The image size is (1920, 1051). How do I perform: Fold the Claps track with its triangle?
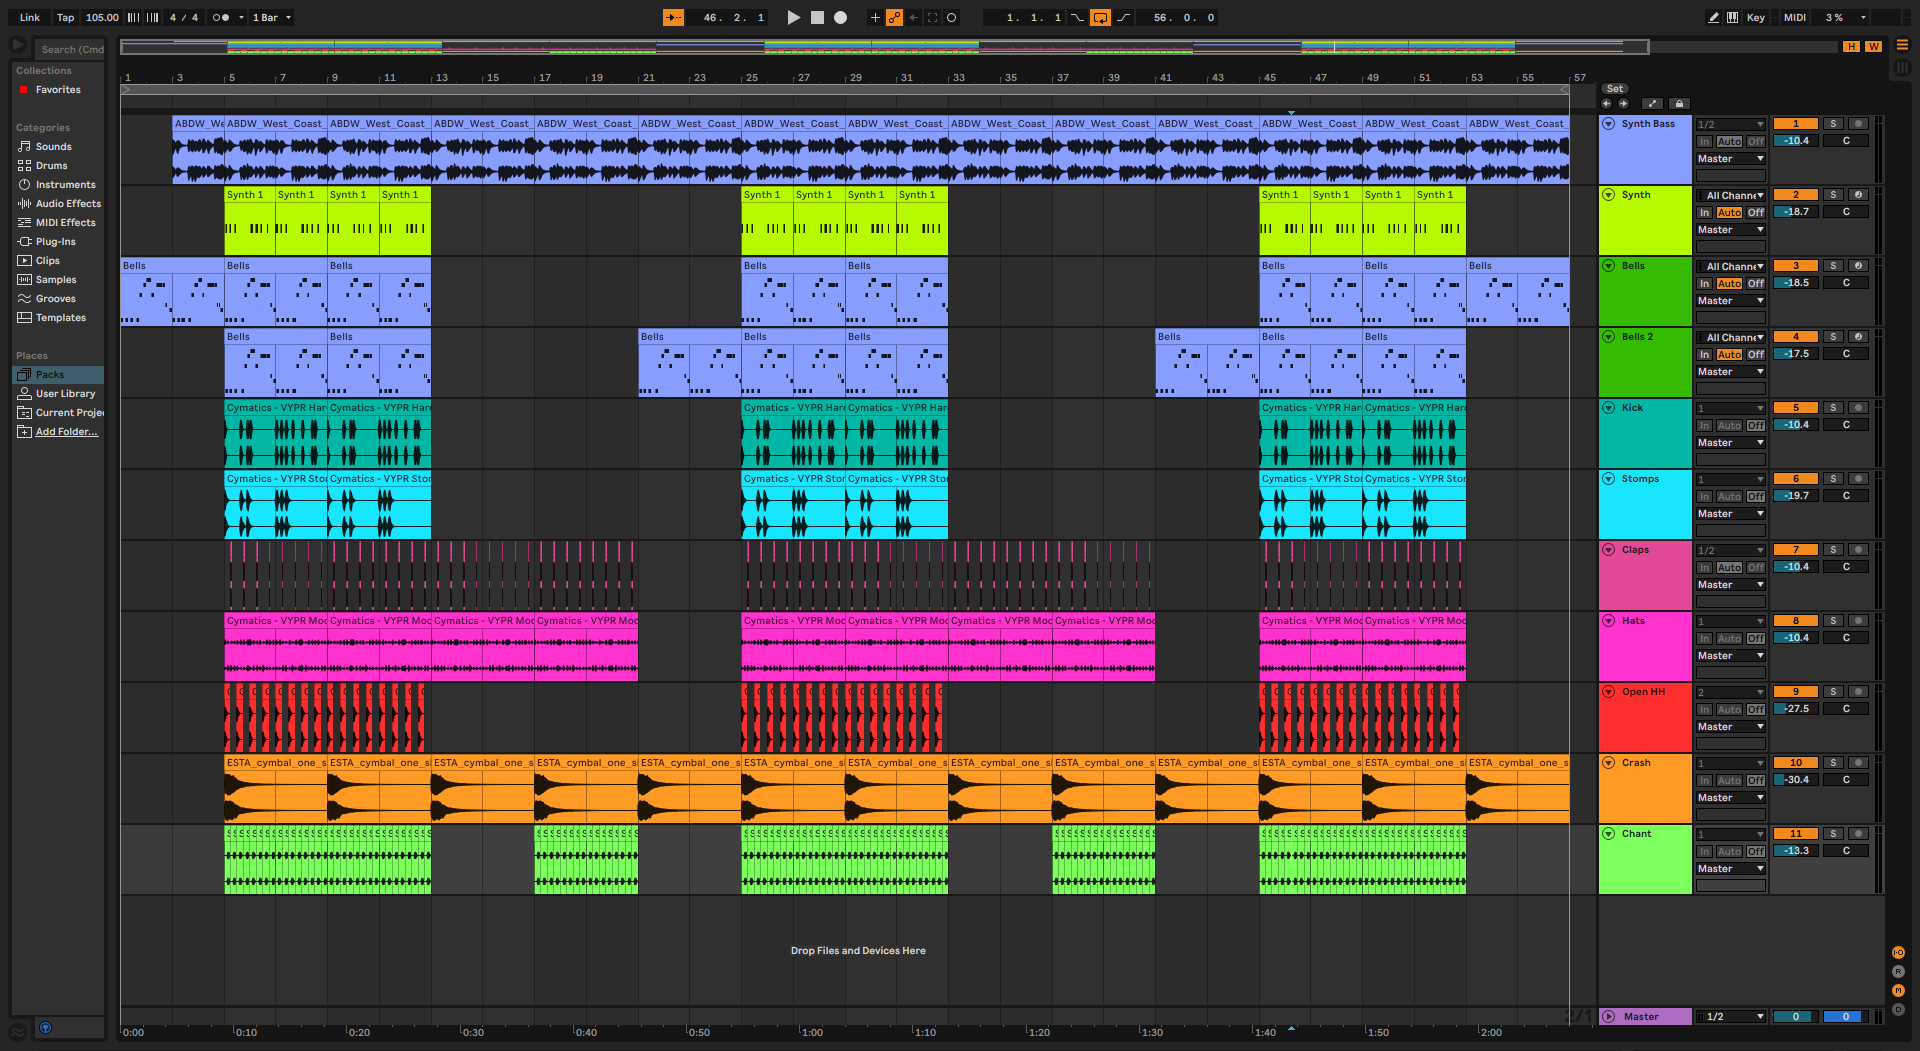tap(1609, 550)
